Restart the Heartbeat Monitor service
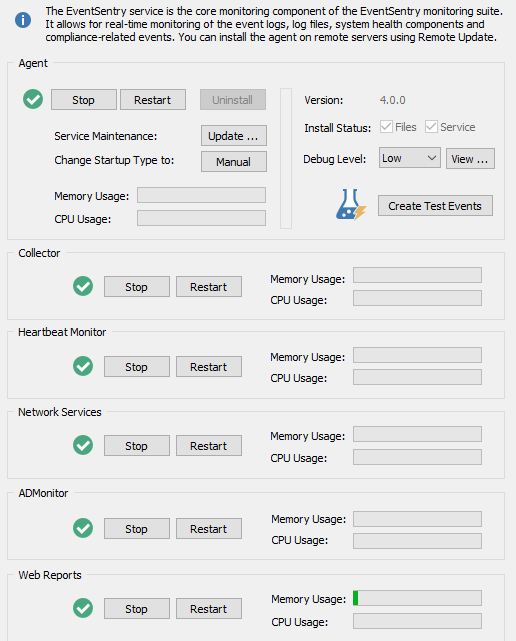Viewport: 516px width, 641px height. click(x=209, y=367)
